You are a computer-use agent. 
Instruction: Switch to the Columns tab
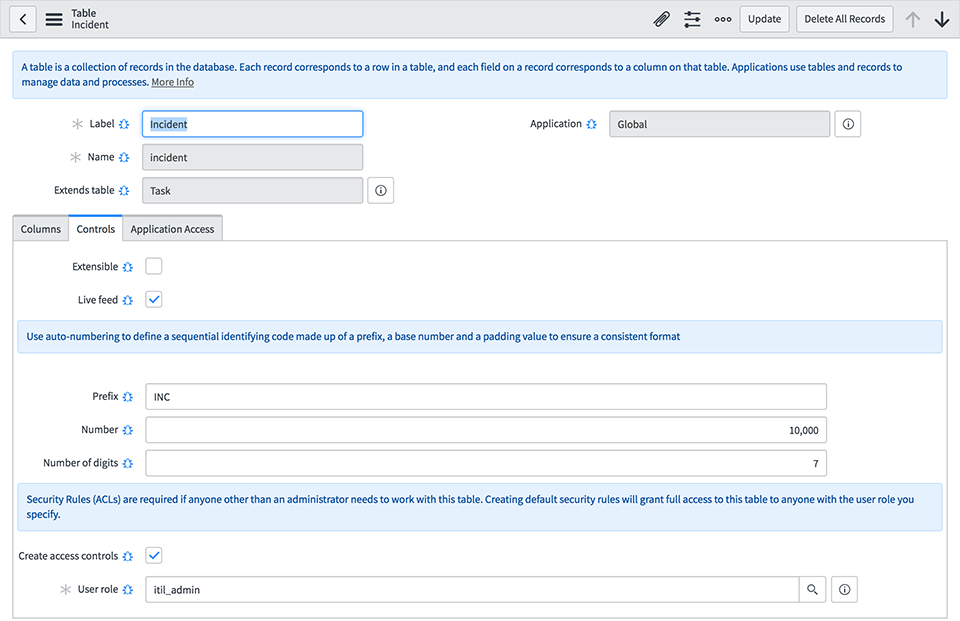click(x=41, y=229)
